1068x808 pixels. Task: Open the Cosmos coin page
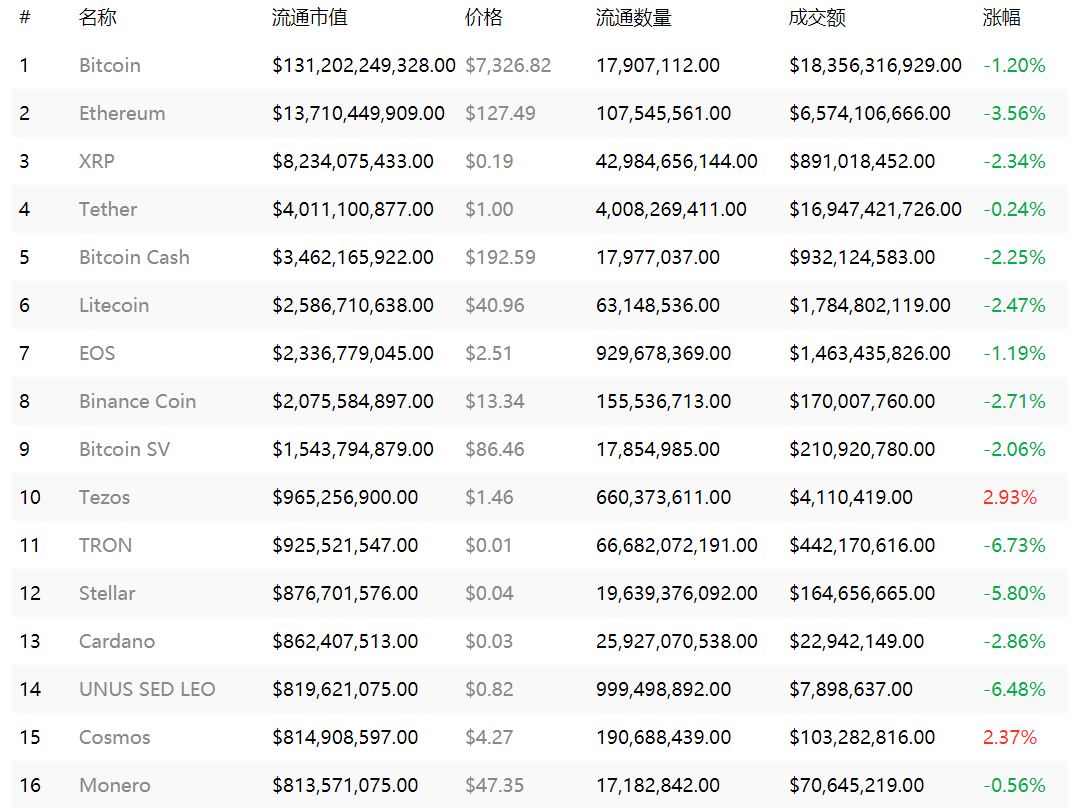[114, 738]
